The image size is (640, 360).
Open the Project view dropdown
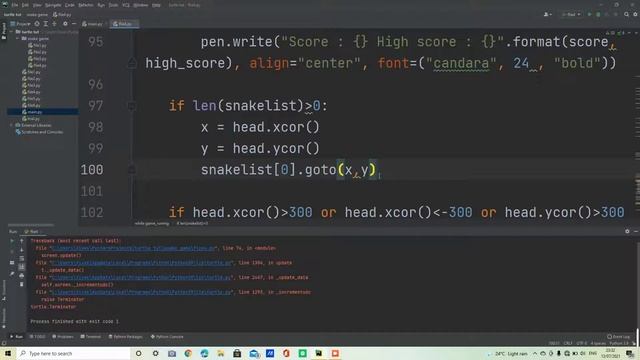point(20,24)
